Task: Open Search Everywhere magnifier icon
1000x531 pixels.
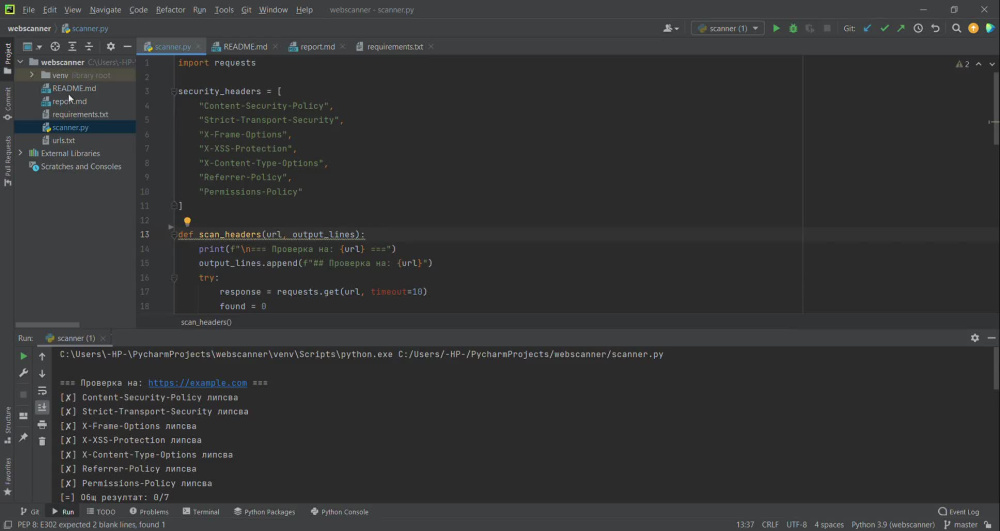Action: click(x=956, y=28)
